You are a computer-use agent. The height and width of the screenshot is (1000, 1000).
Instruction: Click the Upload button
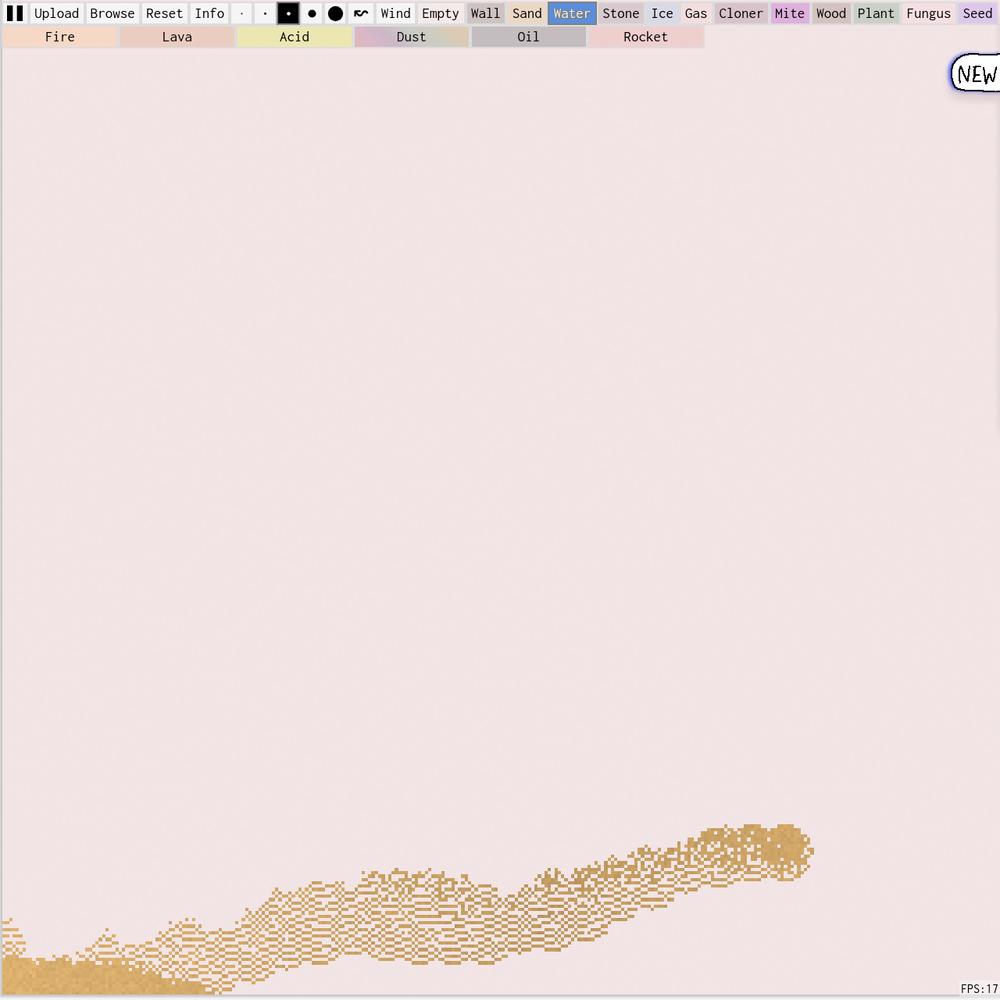click(x=56, y=13)
